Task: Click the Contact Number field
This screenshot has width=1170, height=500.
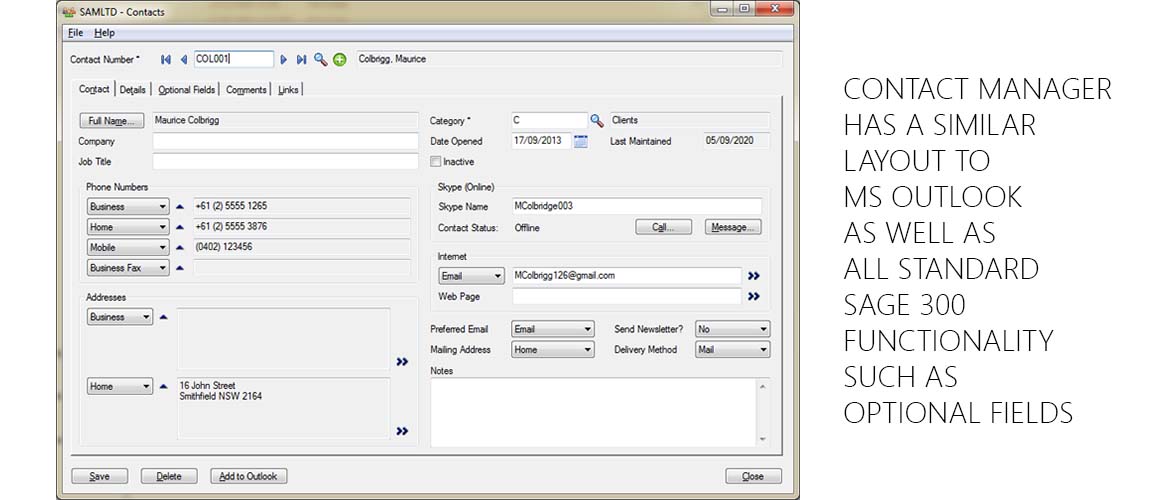Action: (234, 59)
